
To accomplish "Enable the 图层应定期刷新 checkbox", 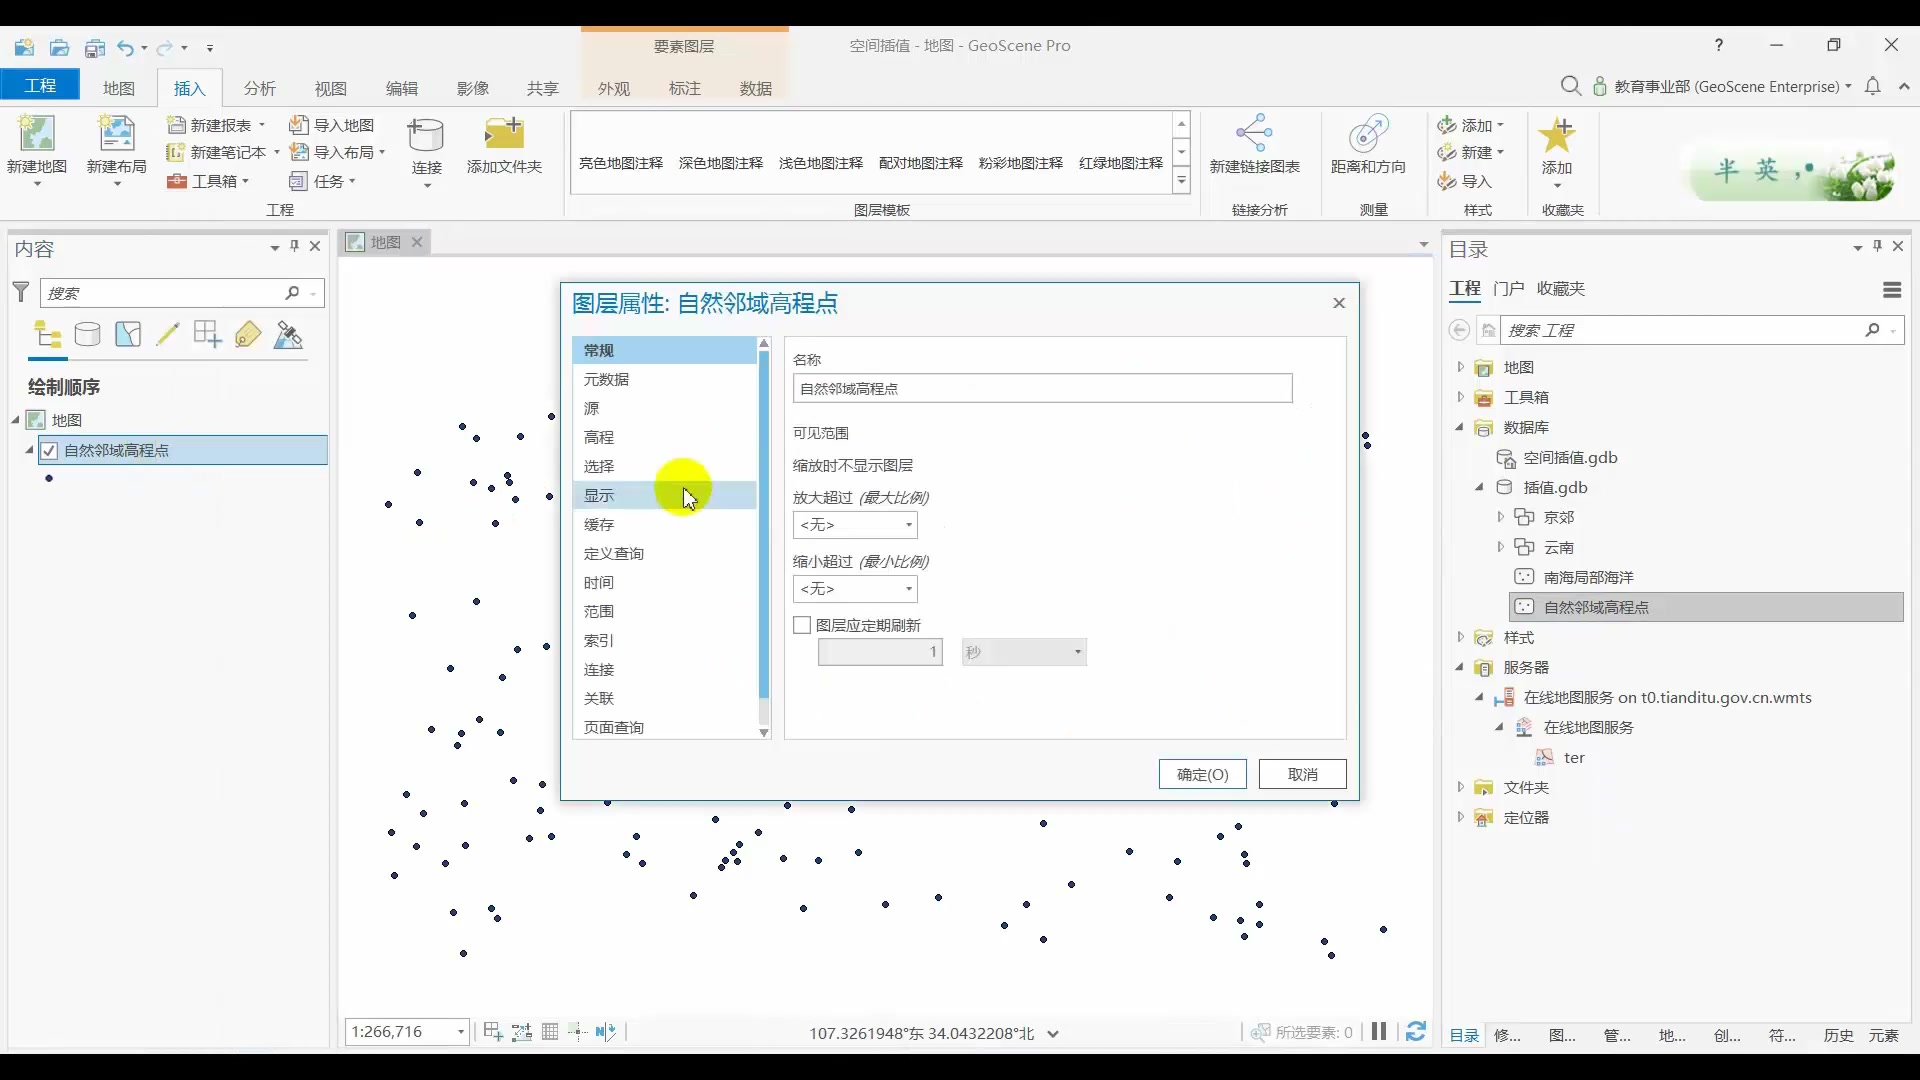I will [802, 625].
